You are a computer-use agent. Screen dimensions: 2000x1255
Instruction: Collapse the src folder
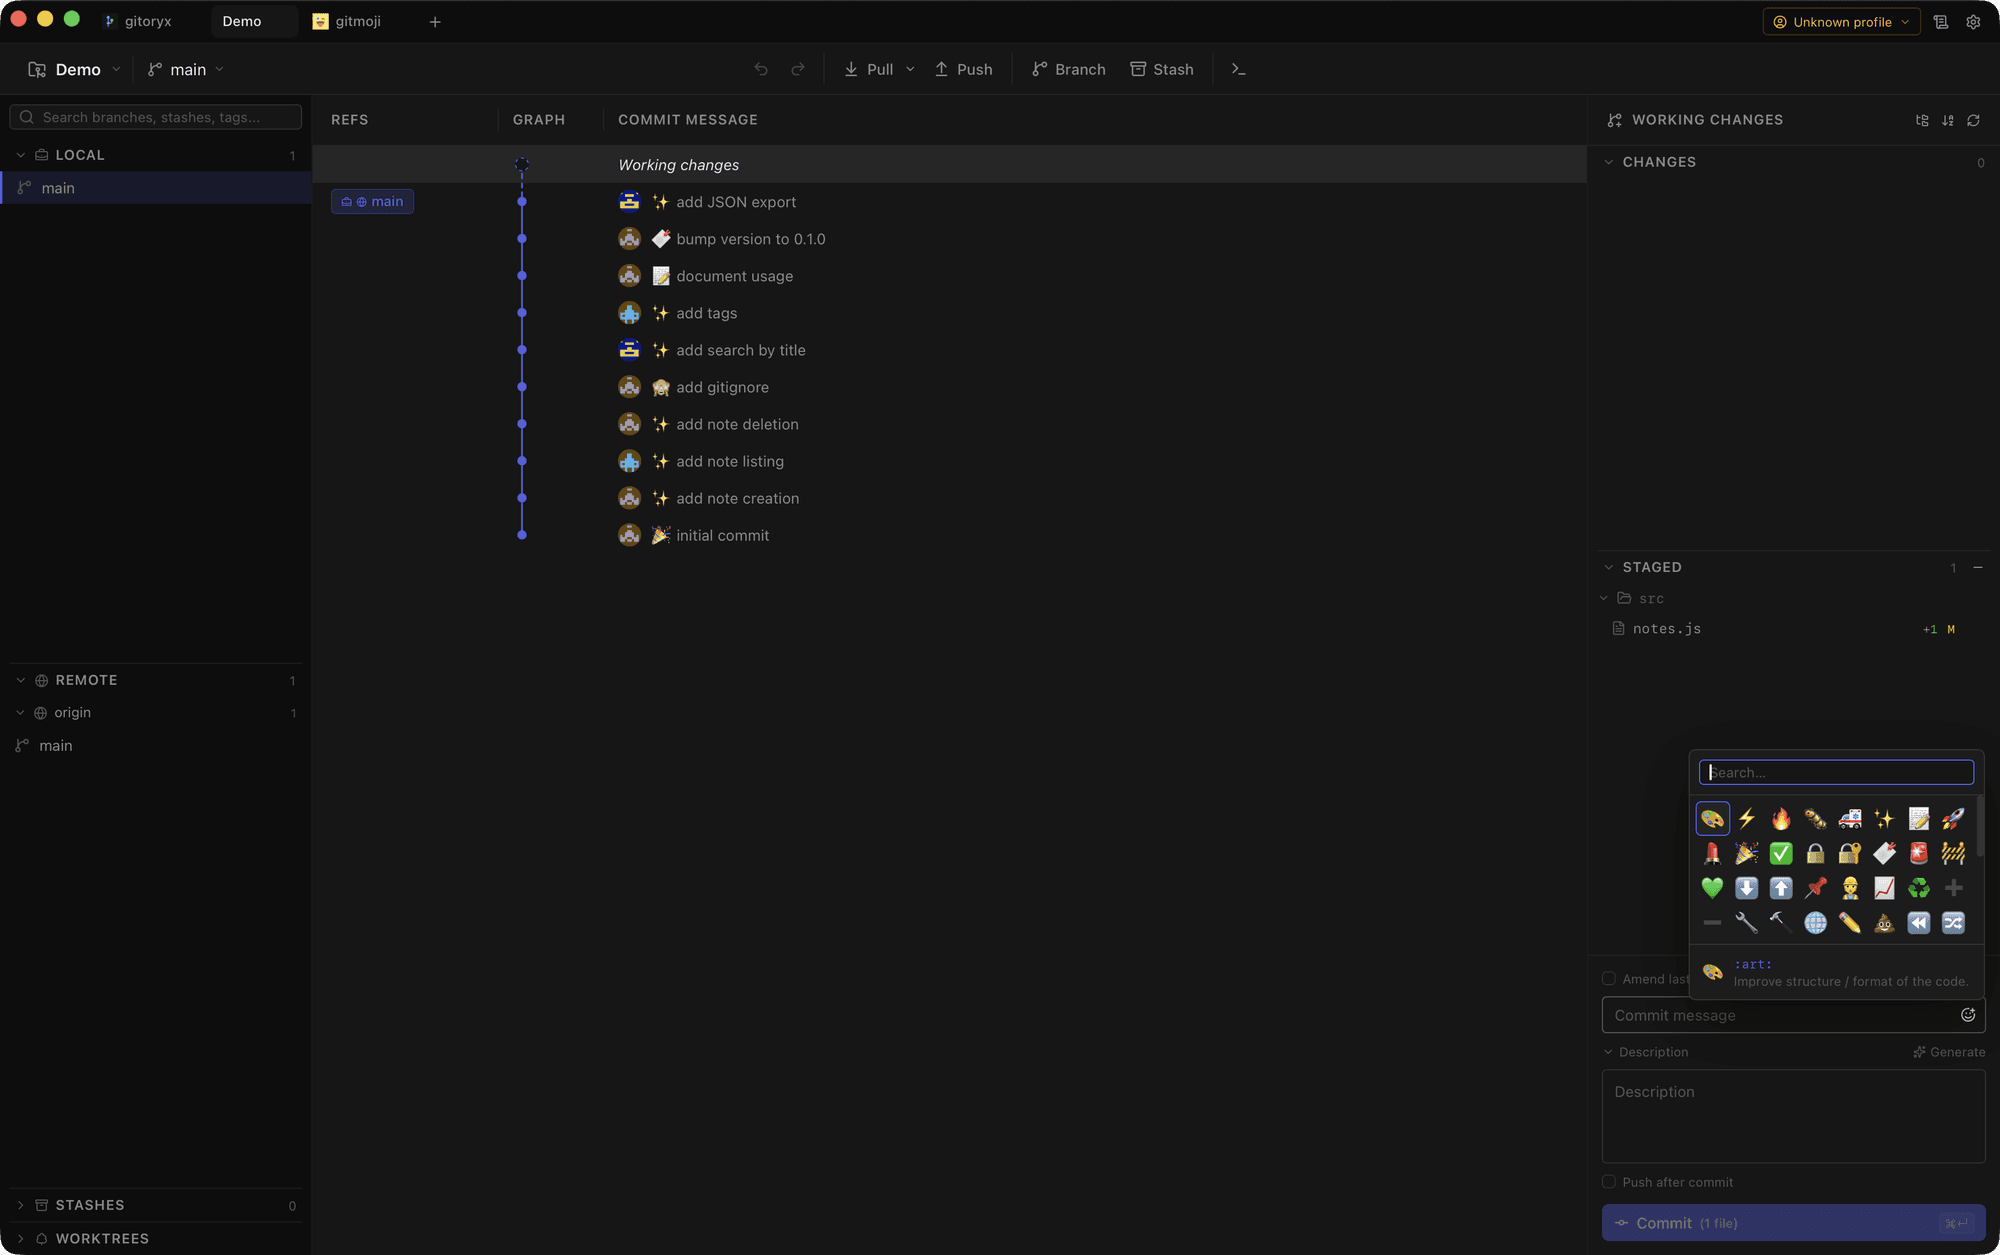(1604, 598)
